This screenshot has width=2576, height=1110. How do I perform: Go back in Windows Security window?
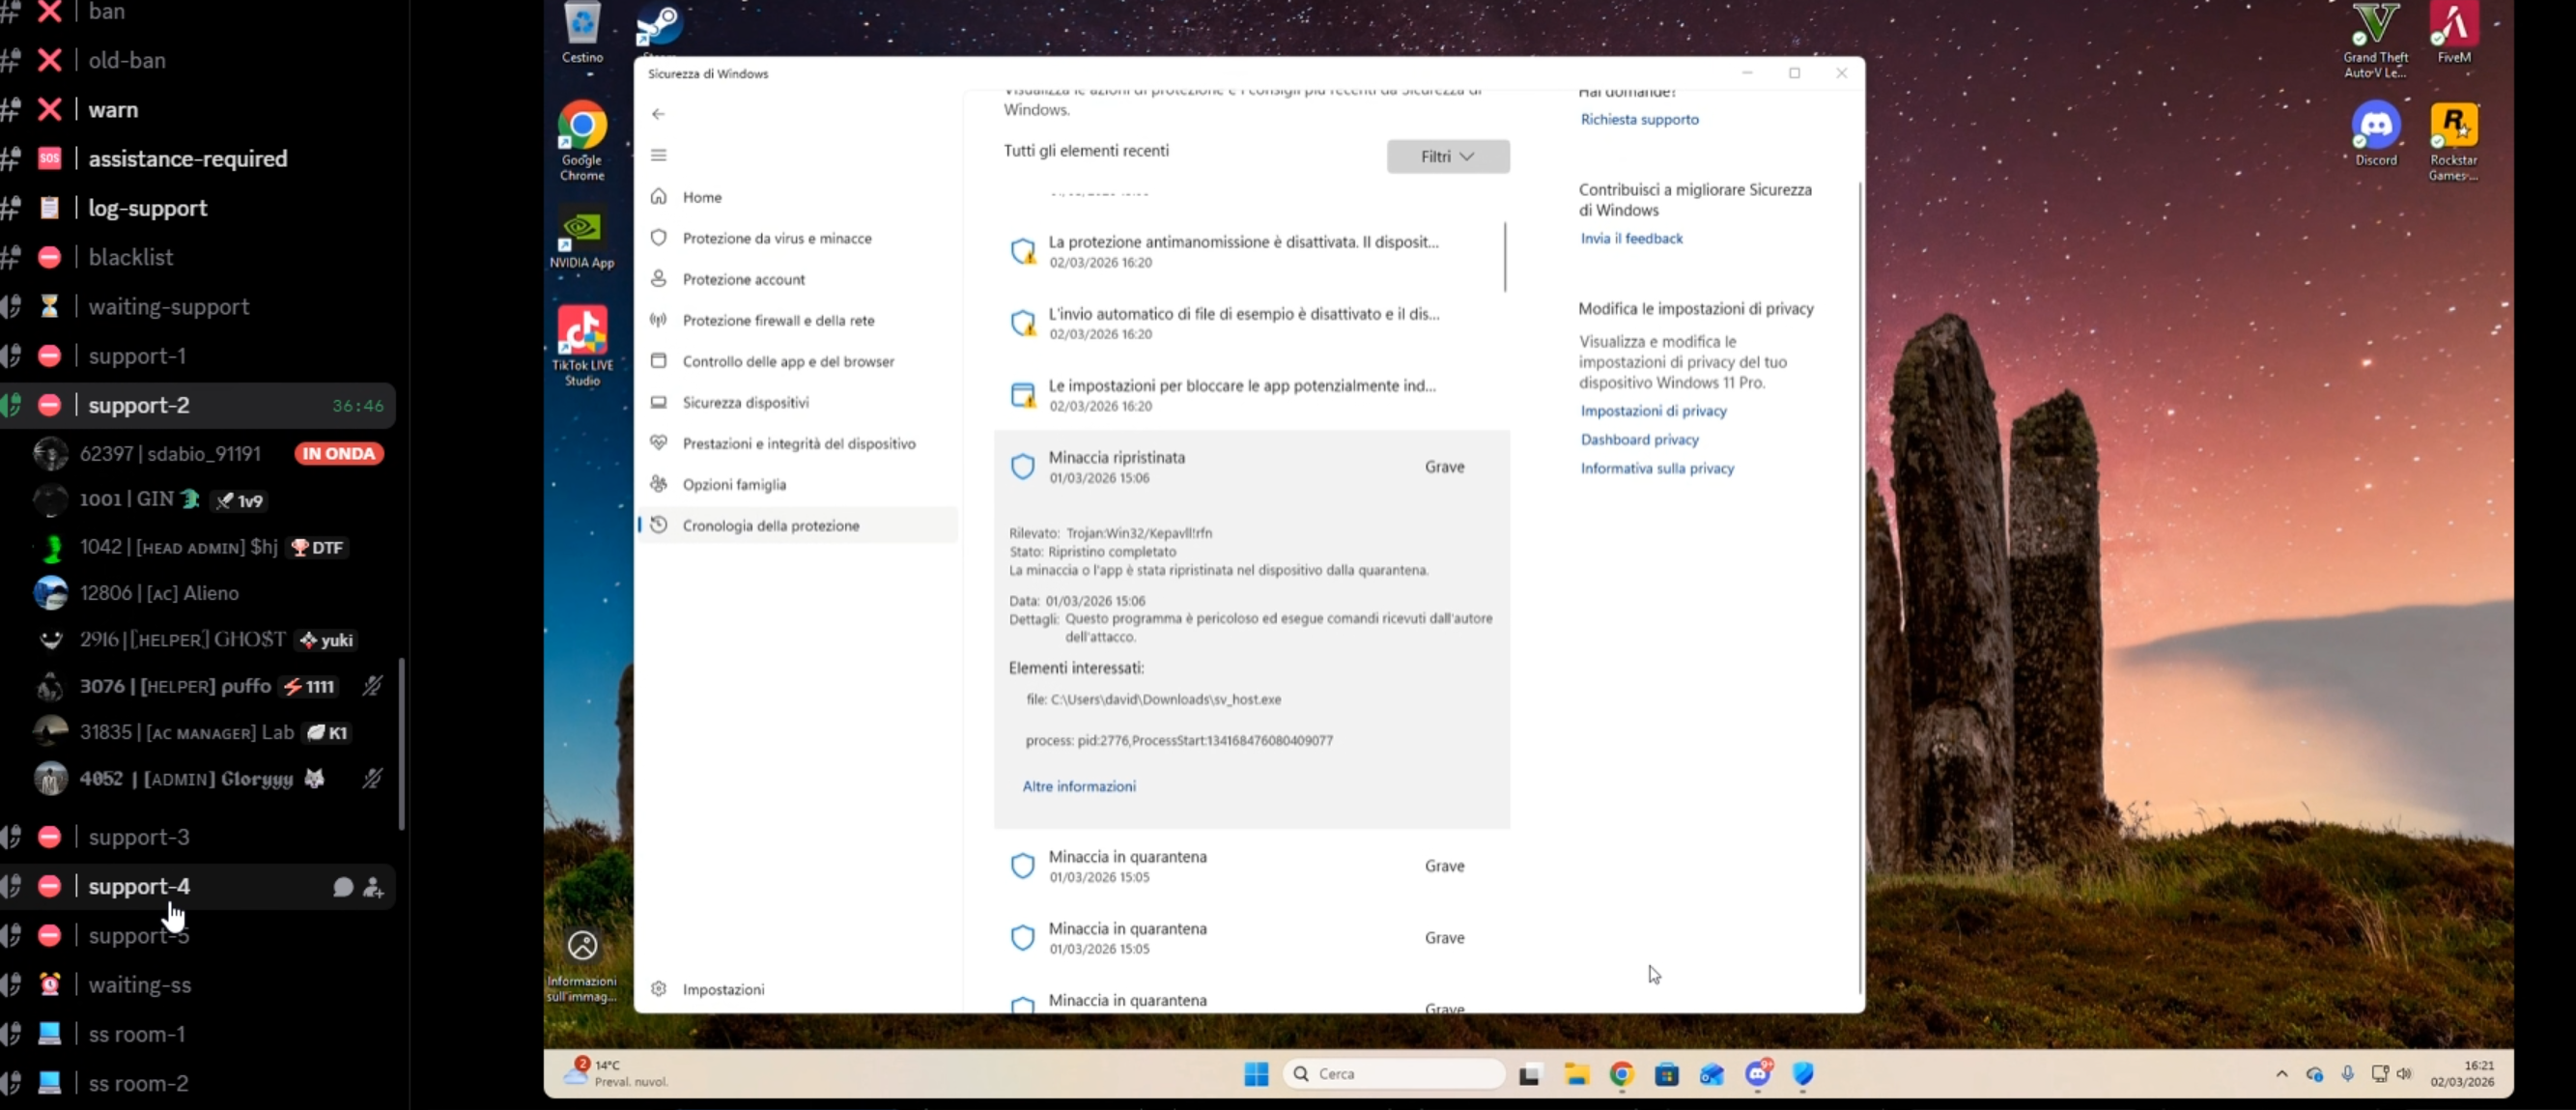point(658,114)
